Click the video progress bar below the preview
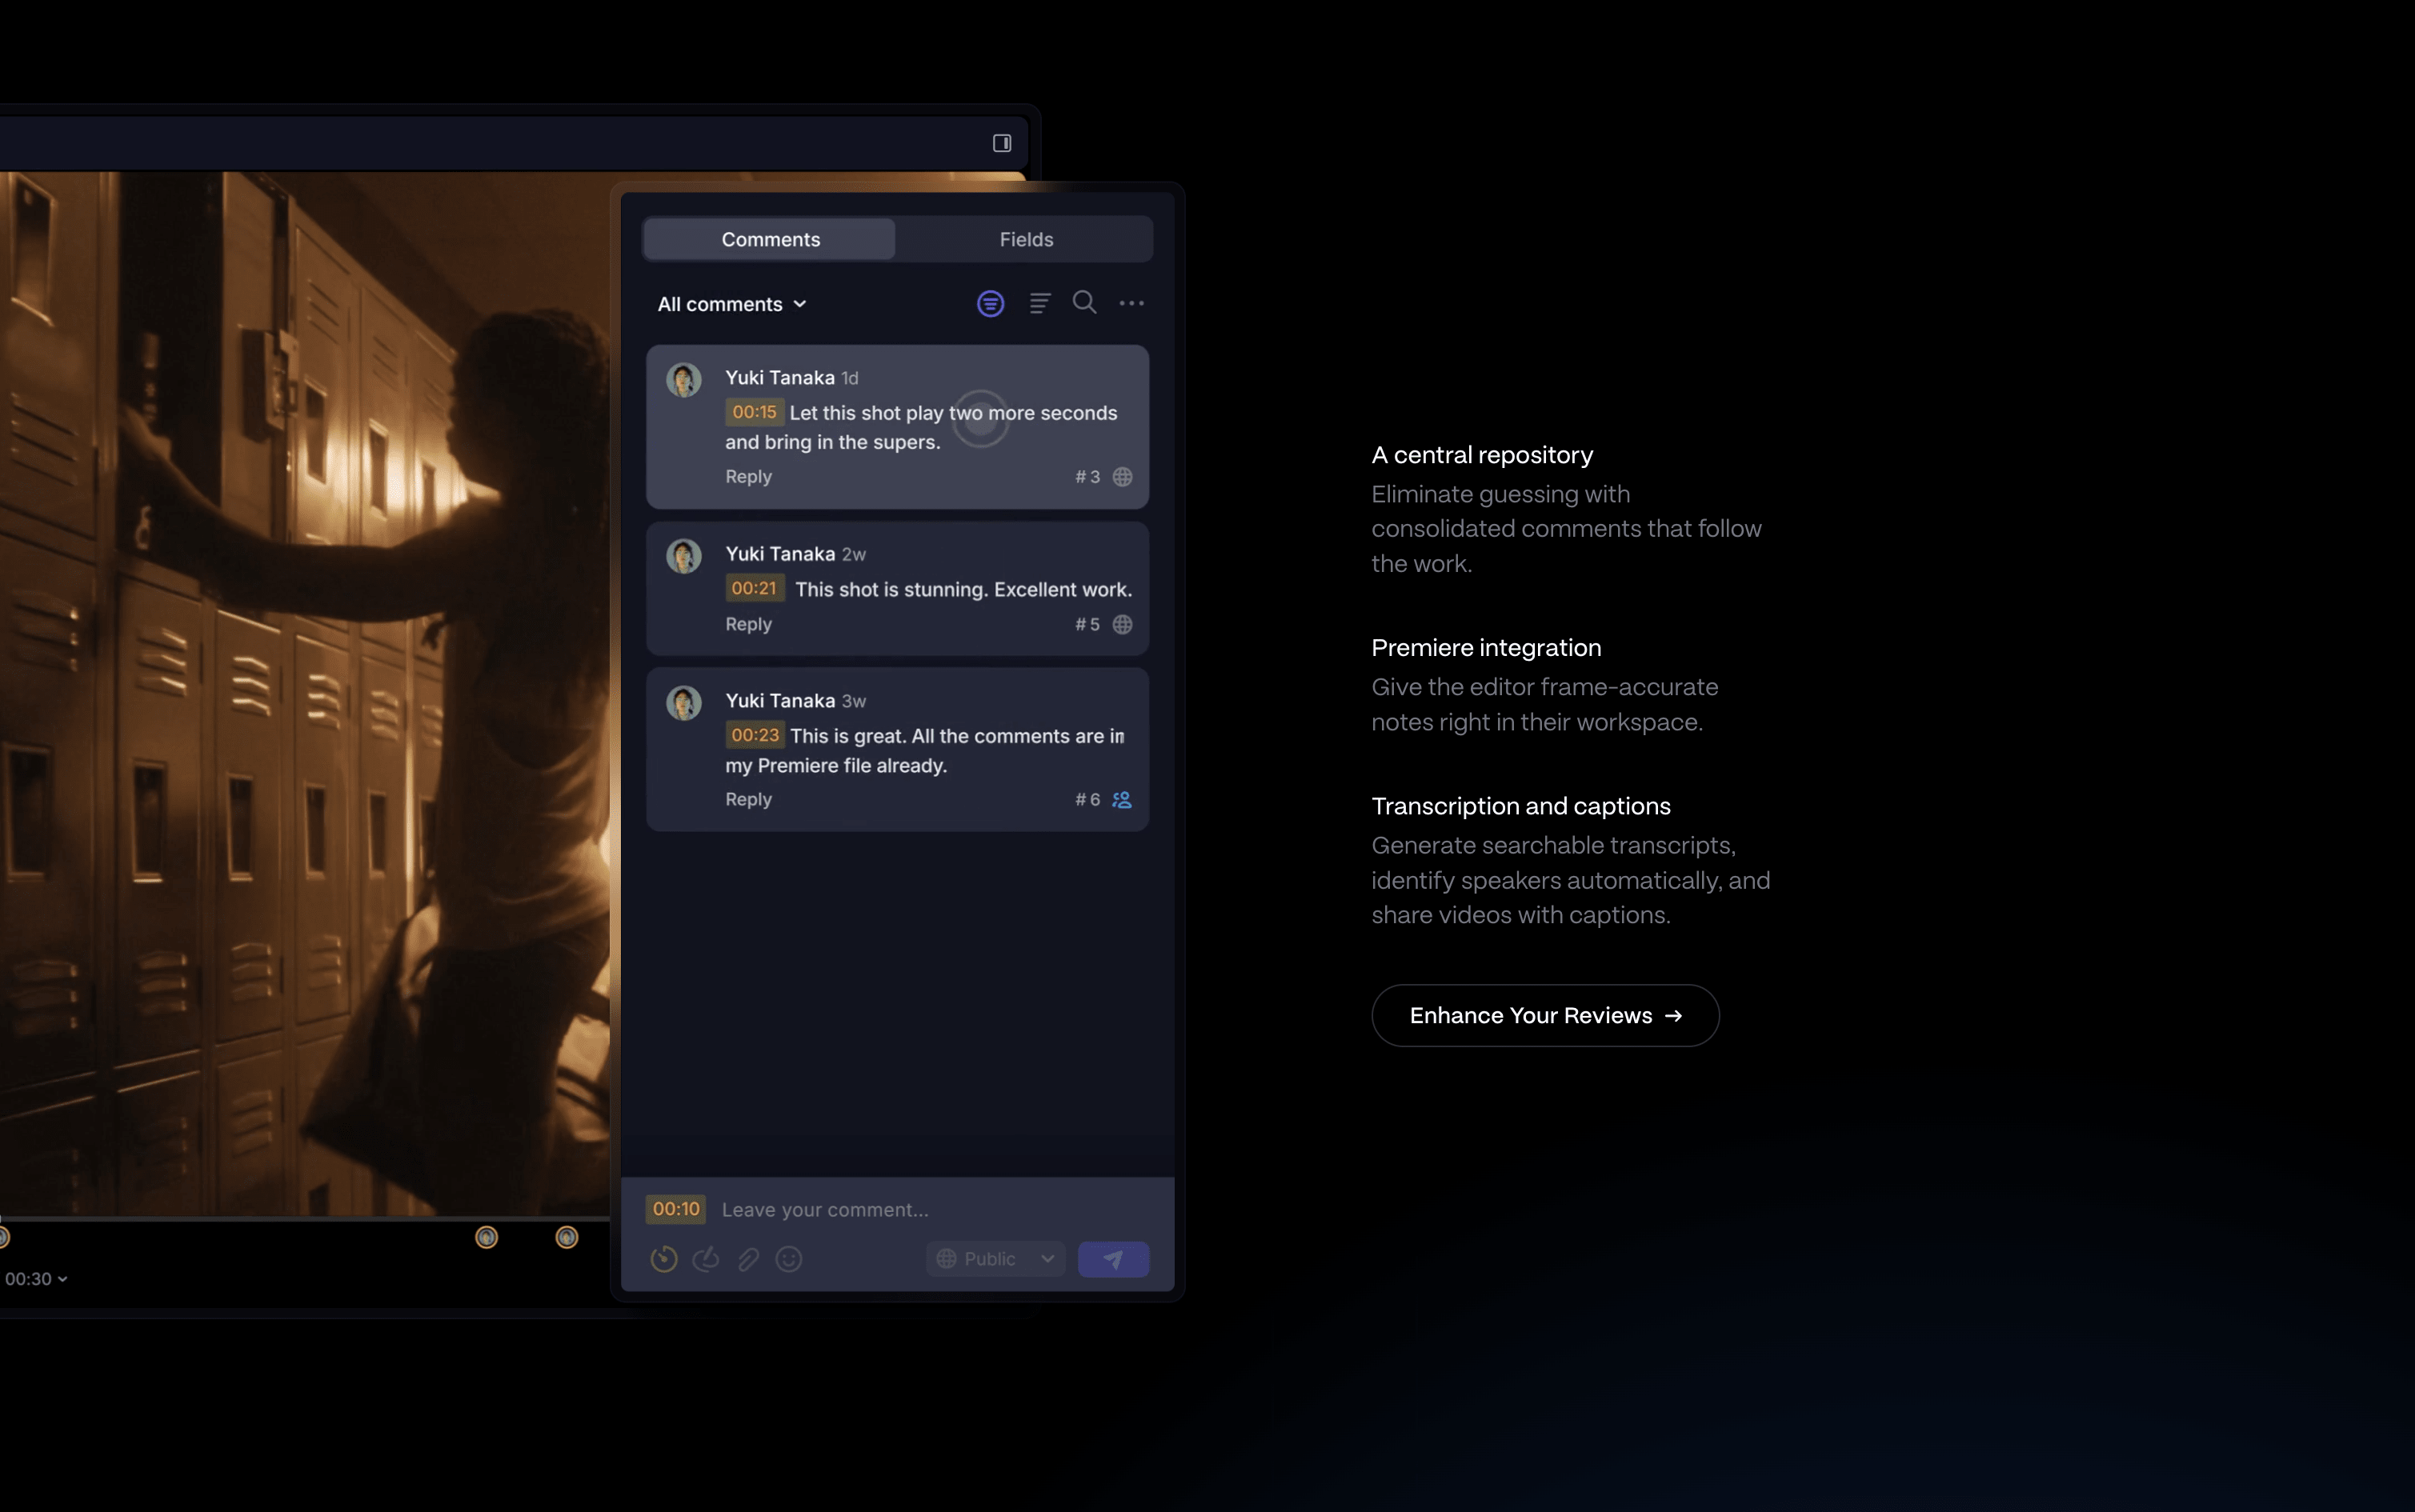 pyautogui.click(x=305, y=1219)
